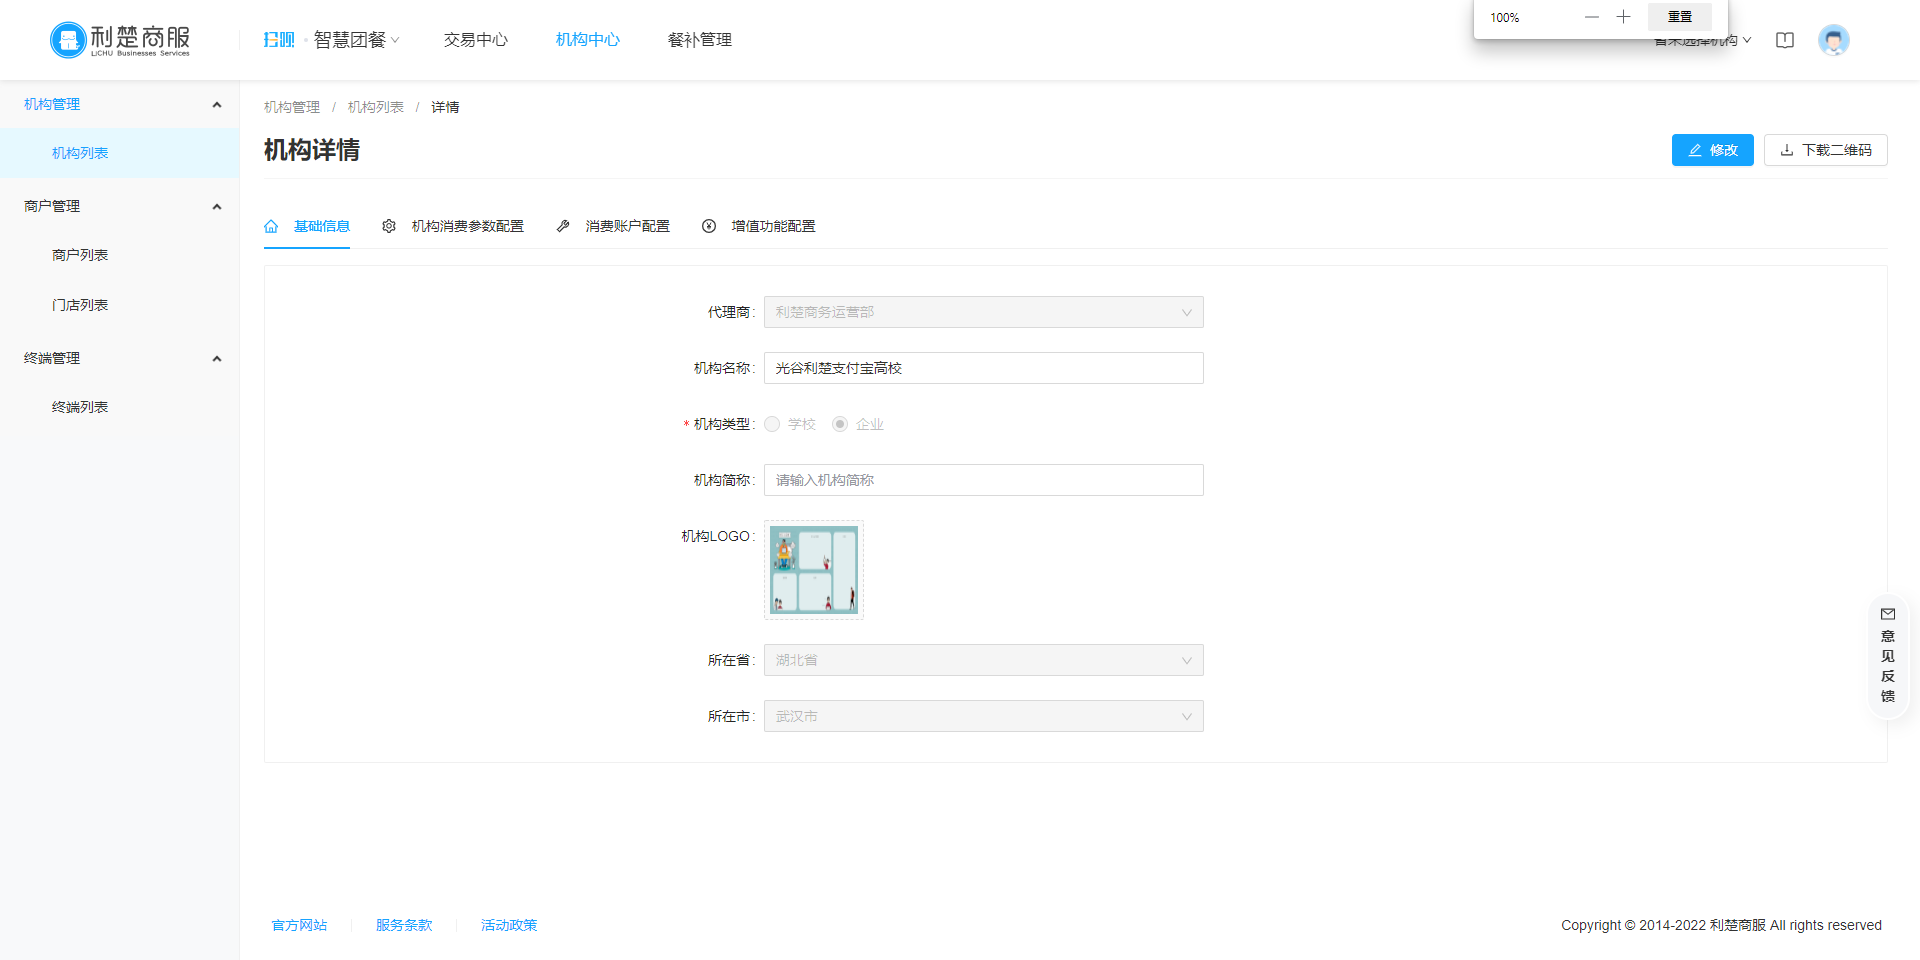The height and width of the screenshot is (960, 1920).
Task: Click the 机构LOGO thumbnail image
Action: [814, 570]
